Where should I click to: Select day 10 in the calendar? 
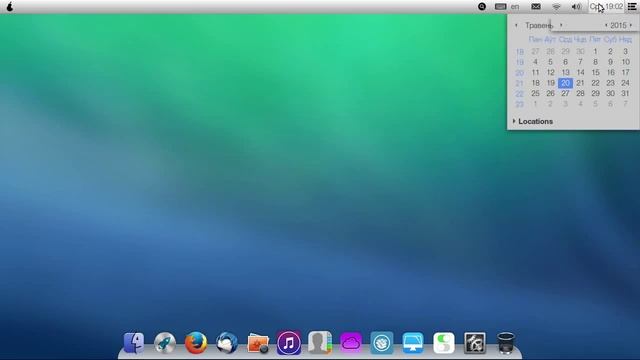click(625, 62)
